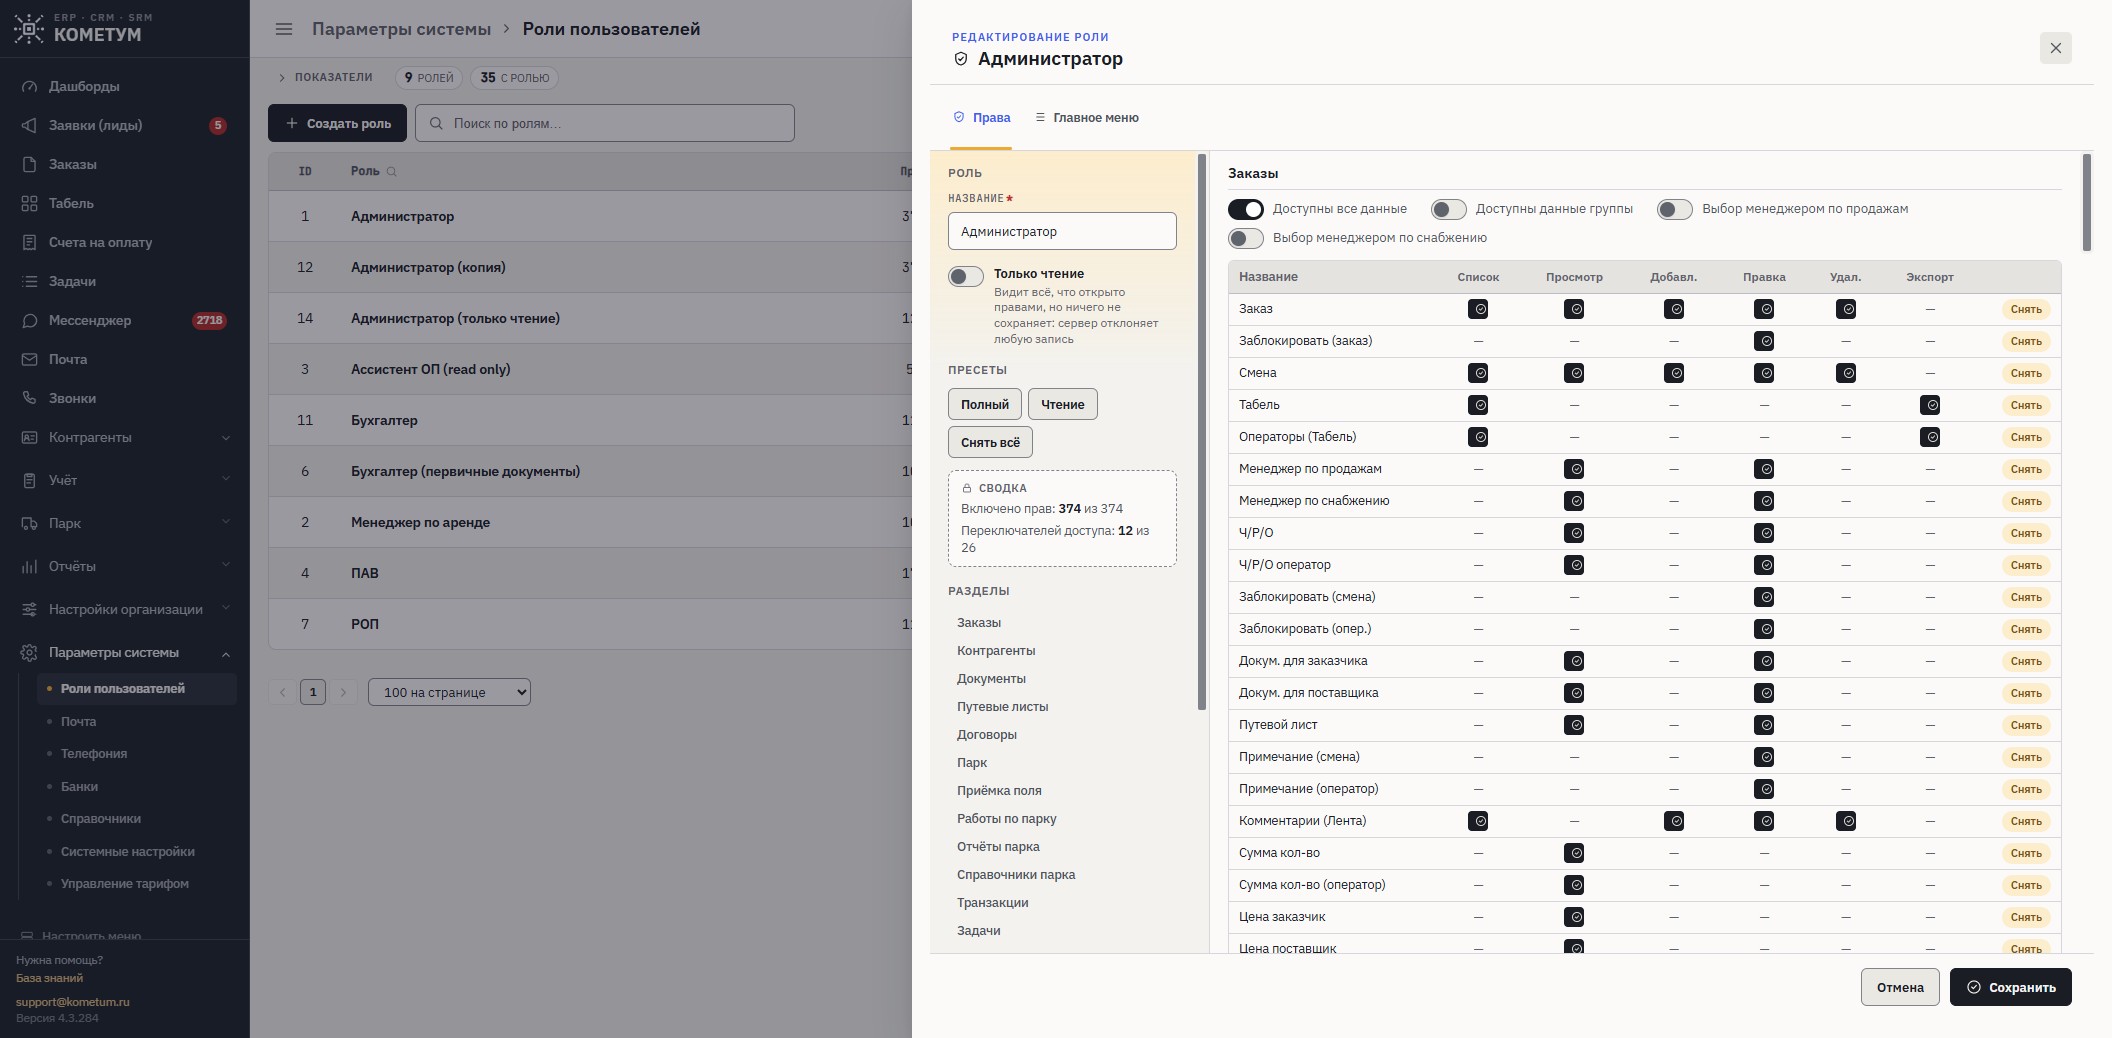Click the Отчёты bar chart icon
Viewport: 2112px width, 1038px height.
(30, 566)
